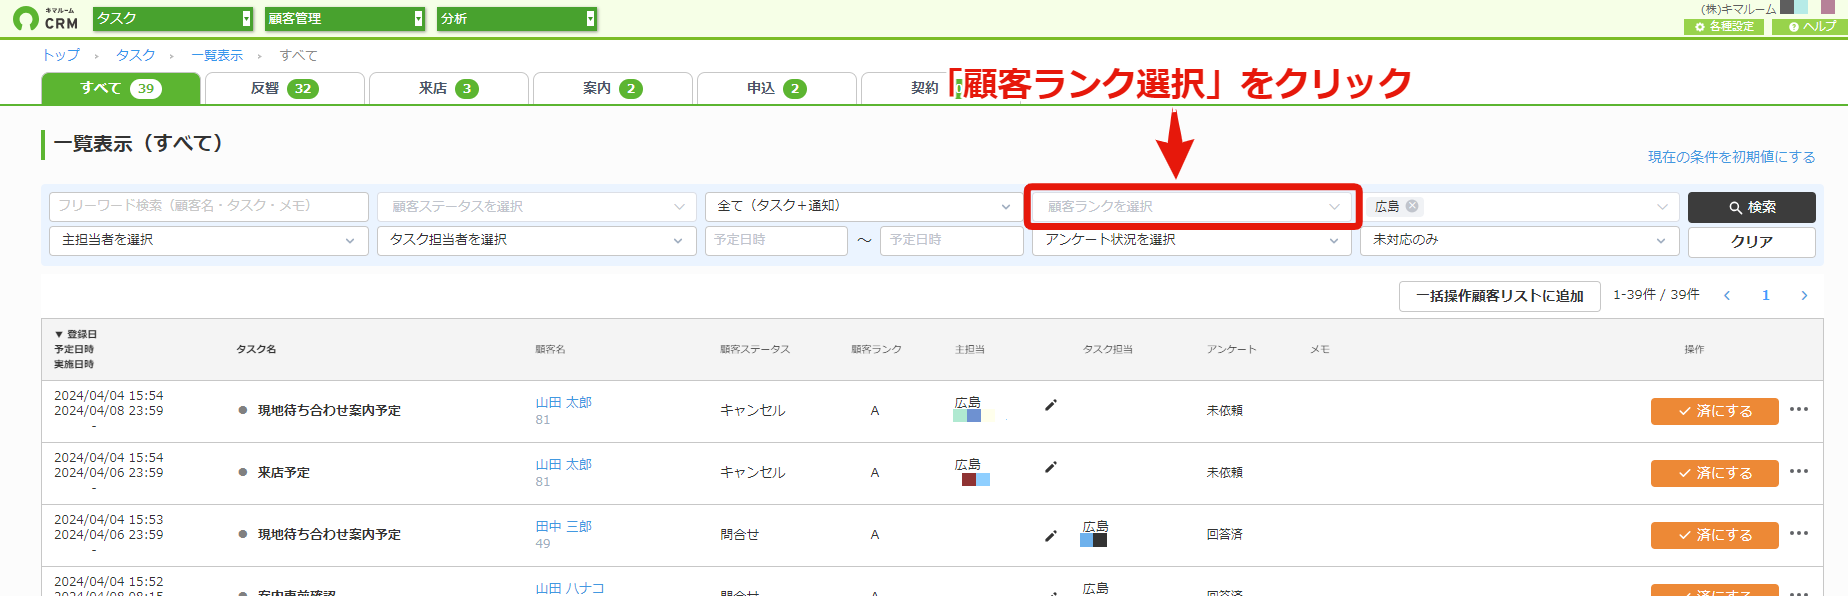This screenshot has height=596, width=1848.
Task: Open 顧客ランクを選択 dropdown
Action: [x=1192, y=206]
